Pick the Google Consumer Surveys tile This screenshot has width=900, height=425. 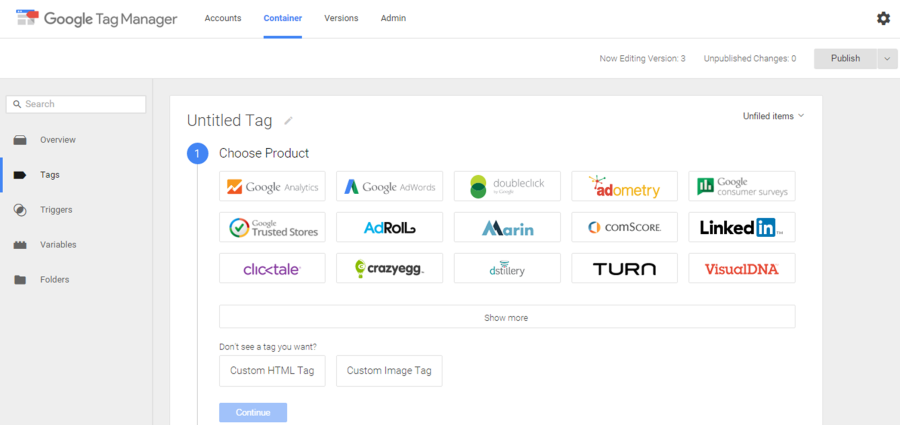(x=742, y=186)
